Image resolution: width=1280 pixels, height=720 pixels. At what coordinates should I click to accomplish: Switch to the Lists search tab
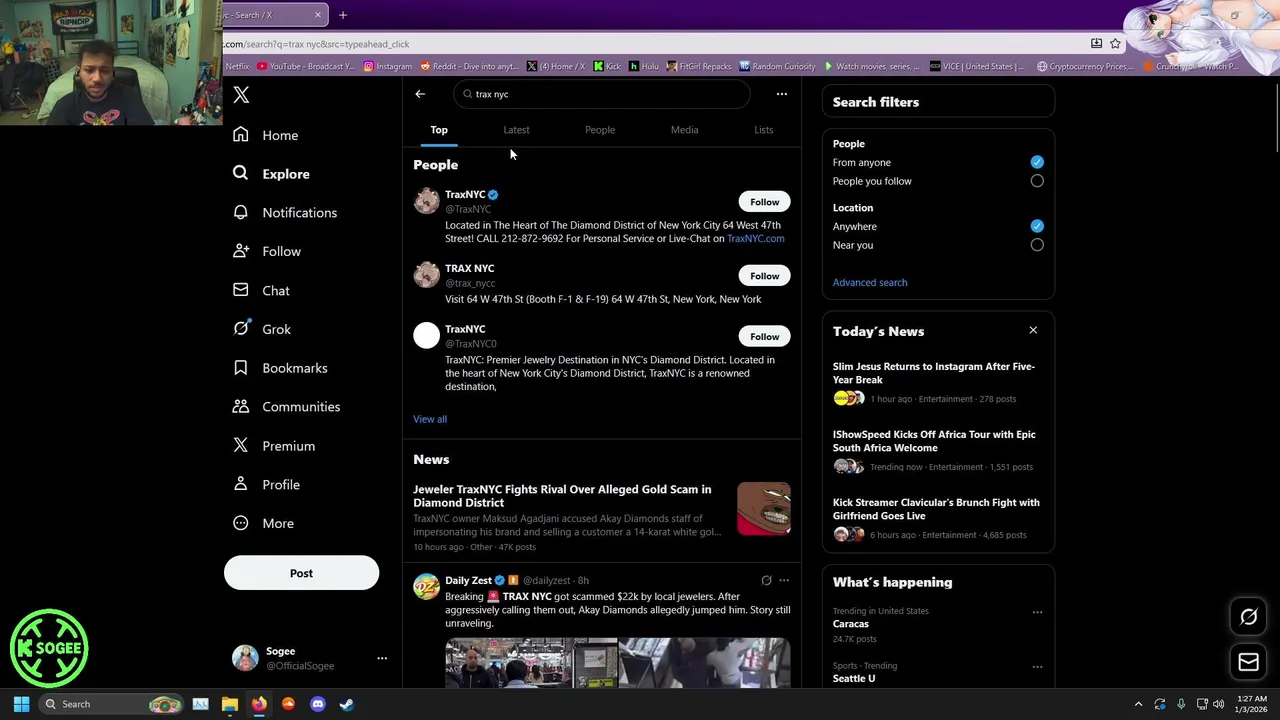[x=763, y=130]
